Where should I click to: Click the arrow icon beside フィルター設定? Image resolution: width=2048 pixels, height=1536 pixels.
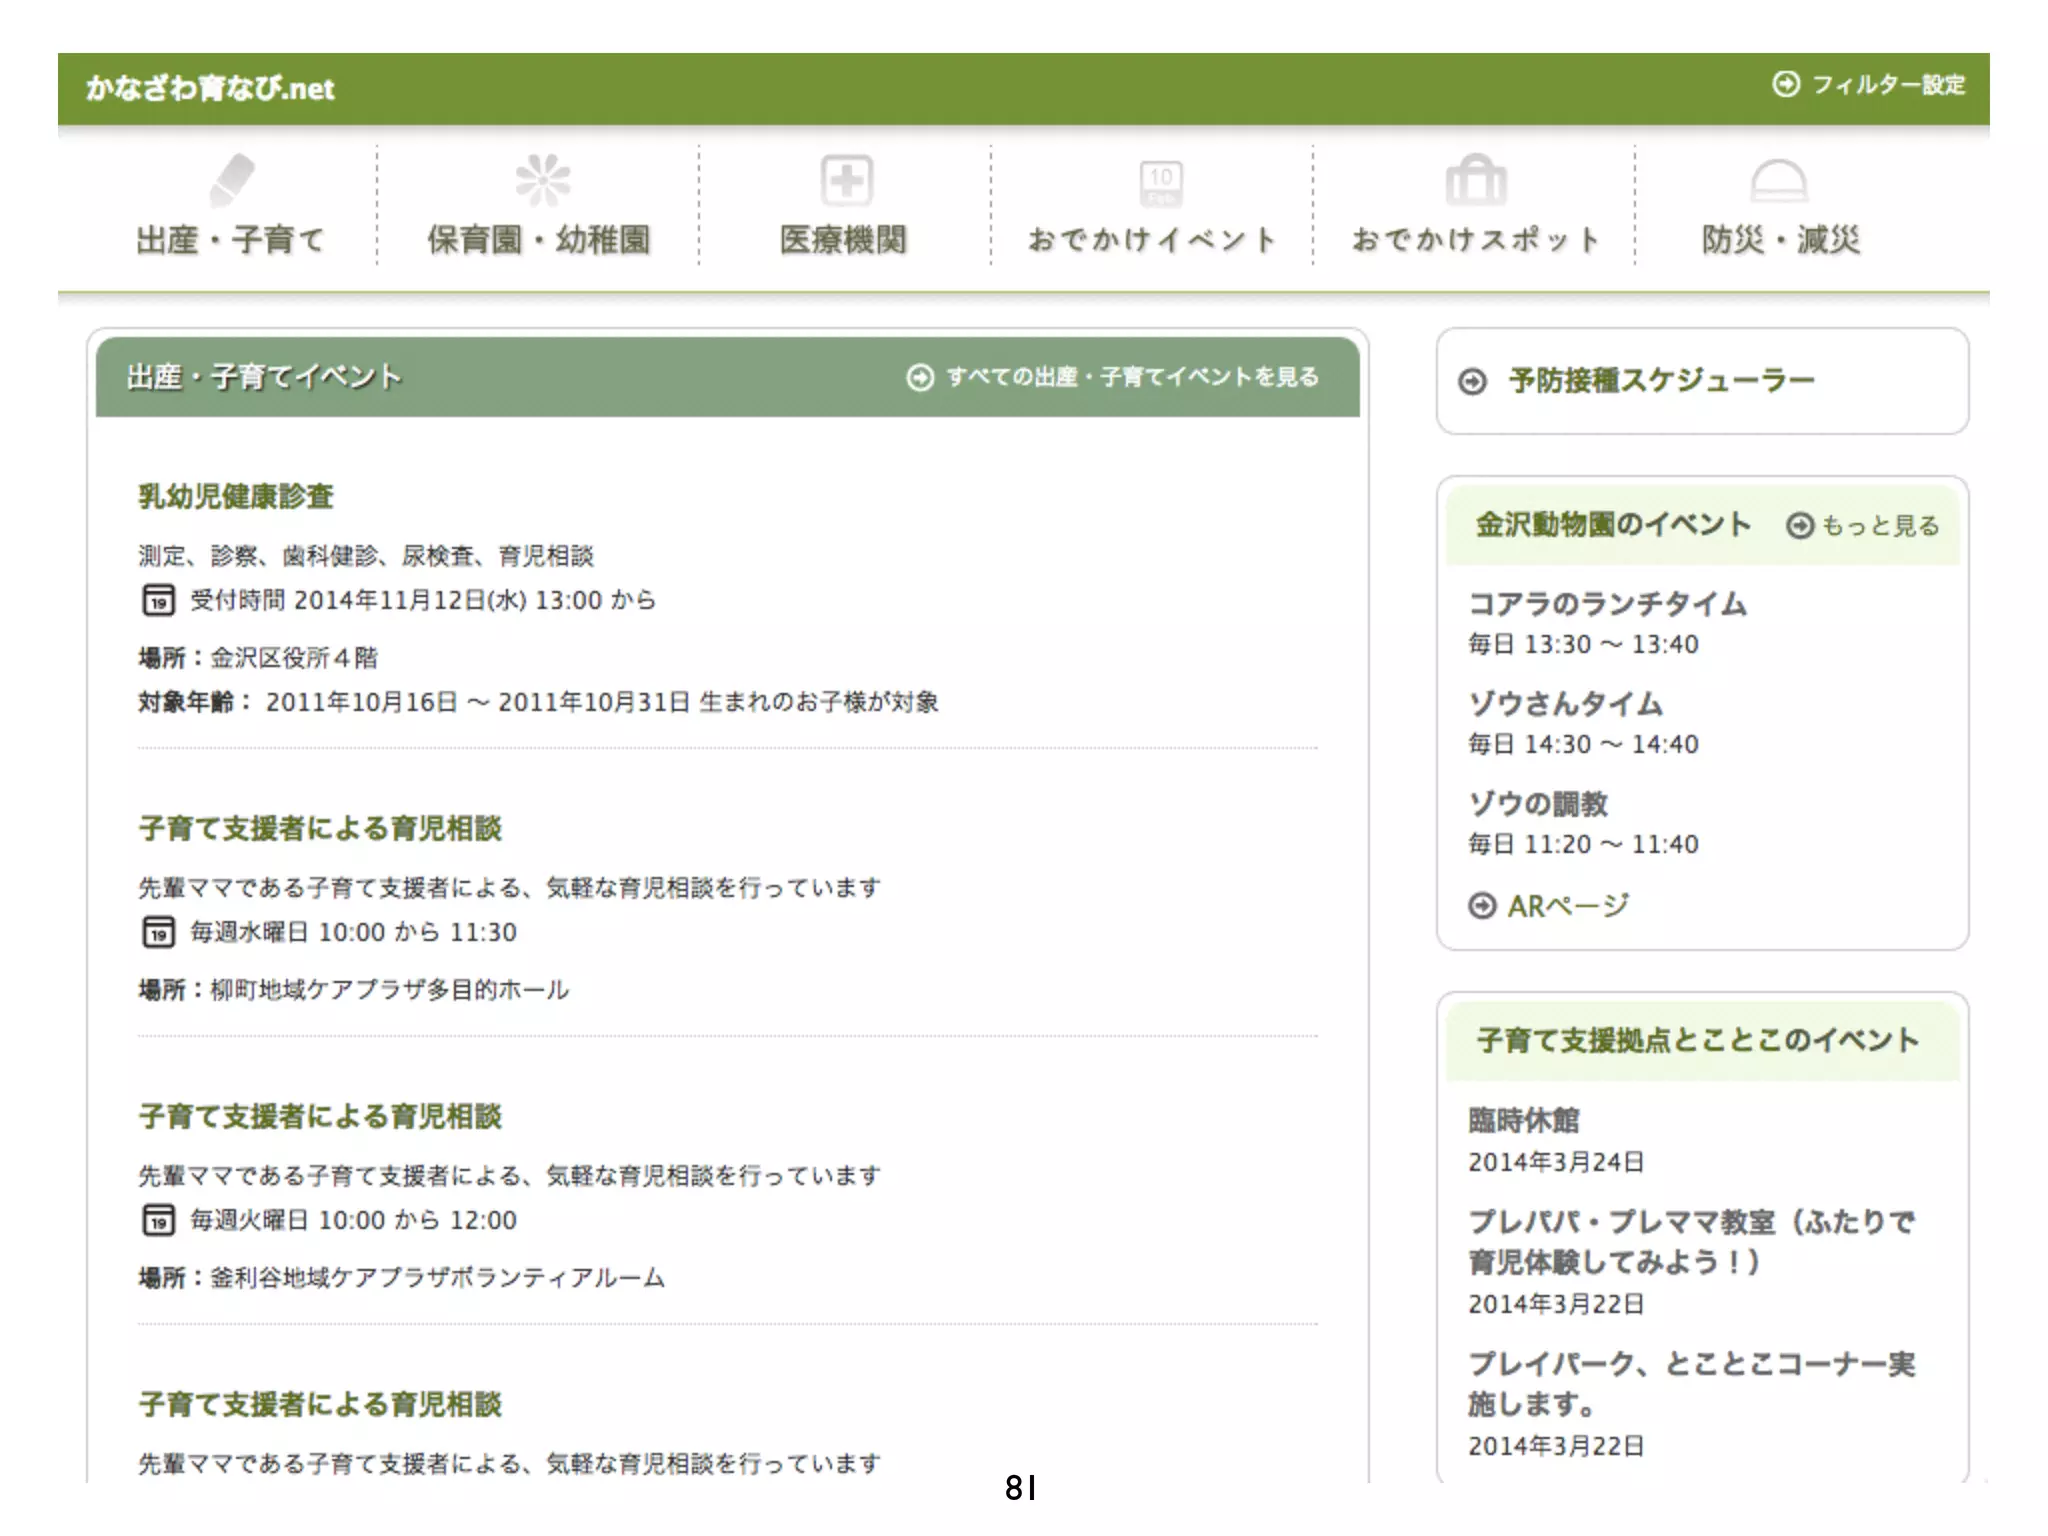tap(1785, 84)
